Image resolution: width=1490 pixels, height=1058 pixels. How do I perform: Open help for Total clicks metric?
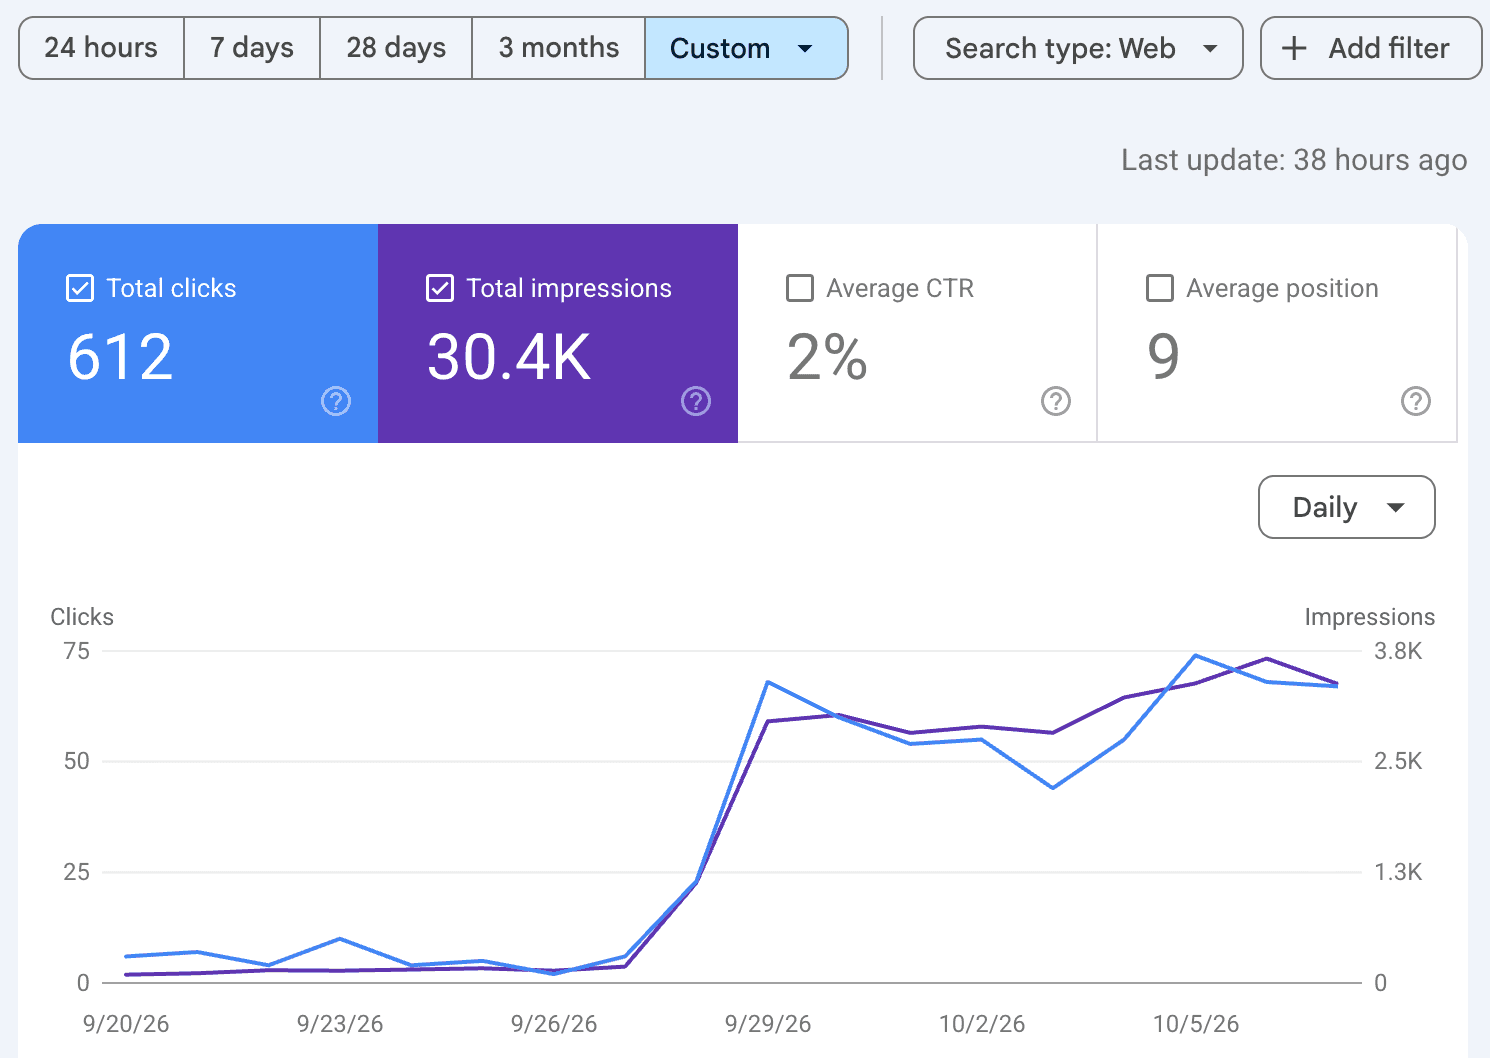336,401
